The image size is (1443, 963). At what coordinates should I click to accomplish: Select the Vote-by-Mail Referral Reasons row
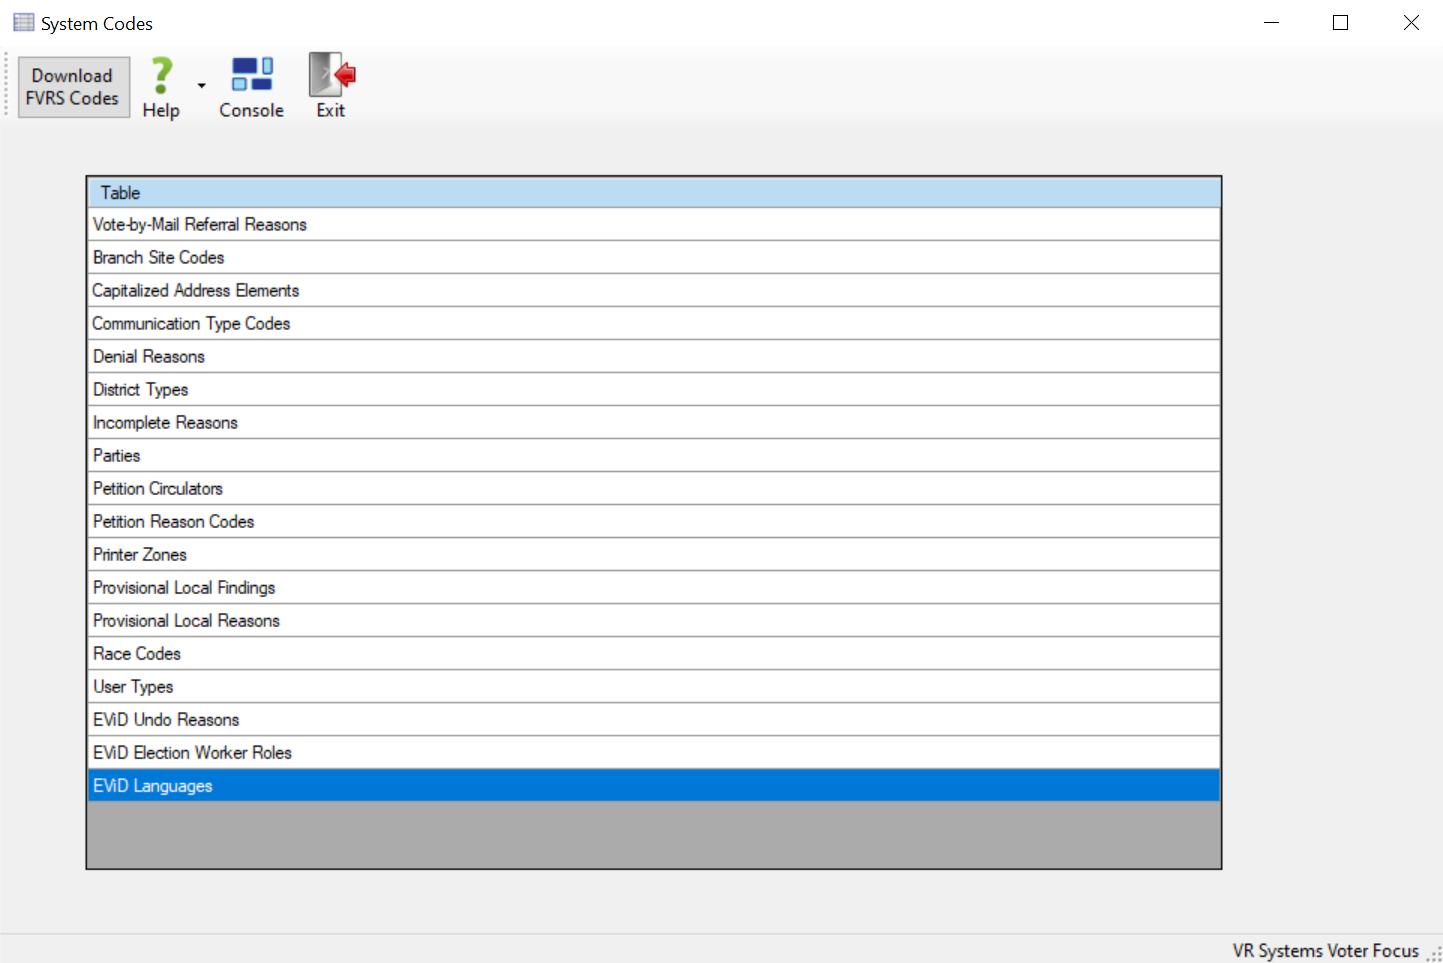pyautogui.click(x=200, y=225)
